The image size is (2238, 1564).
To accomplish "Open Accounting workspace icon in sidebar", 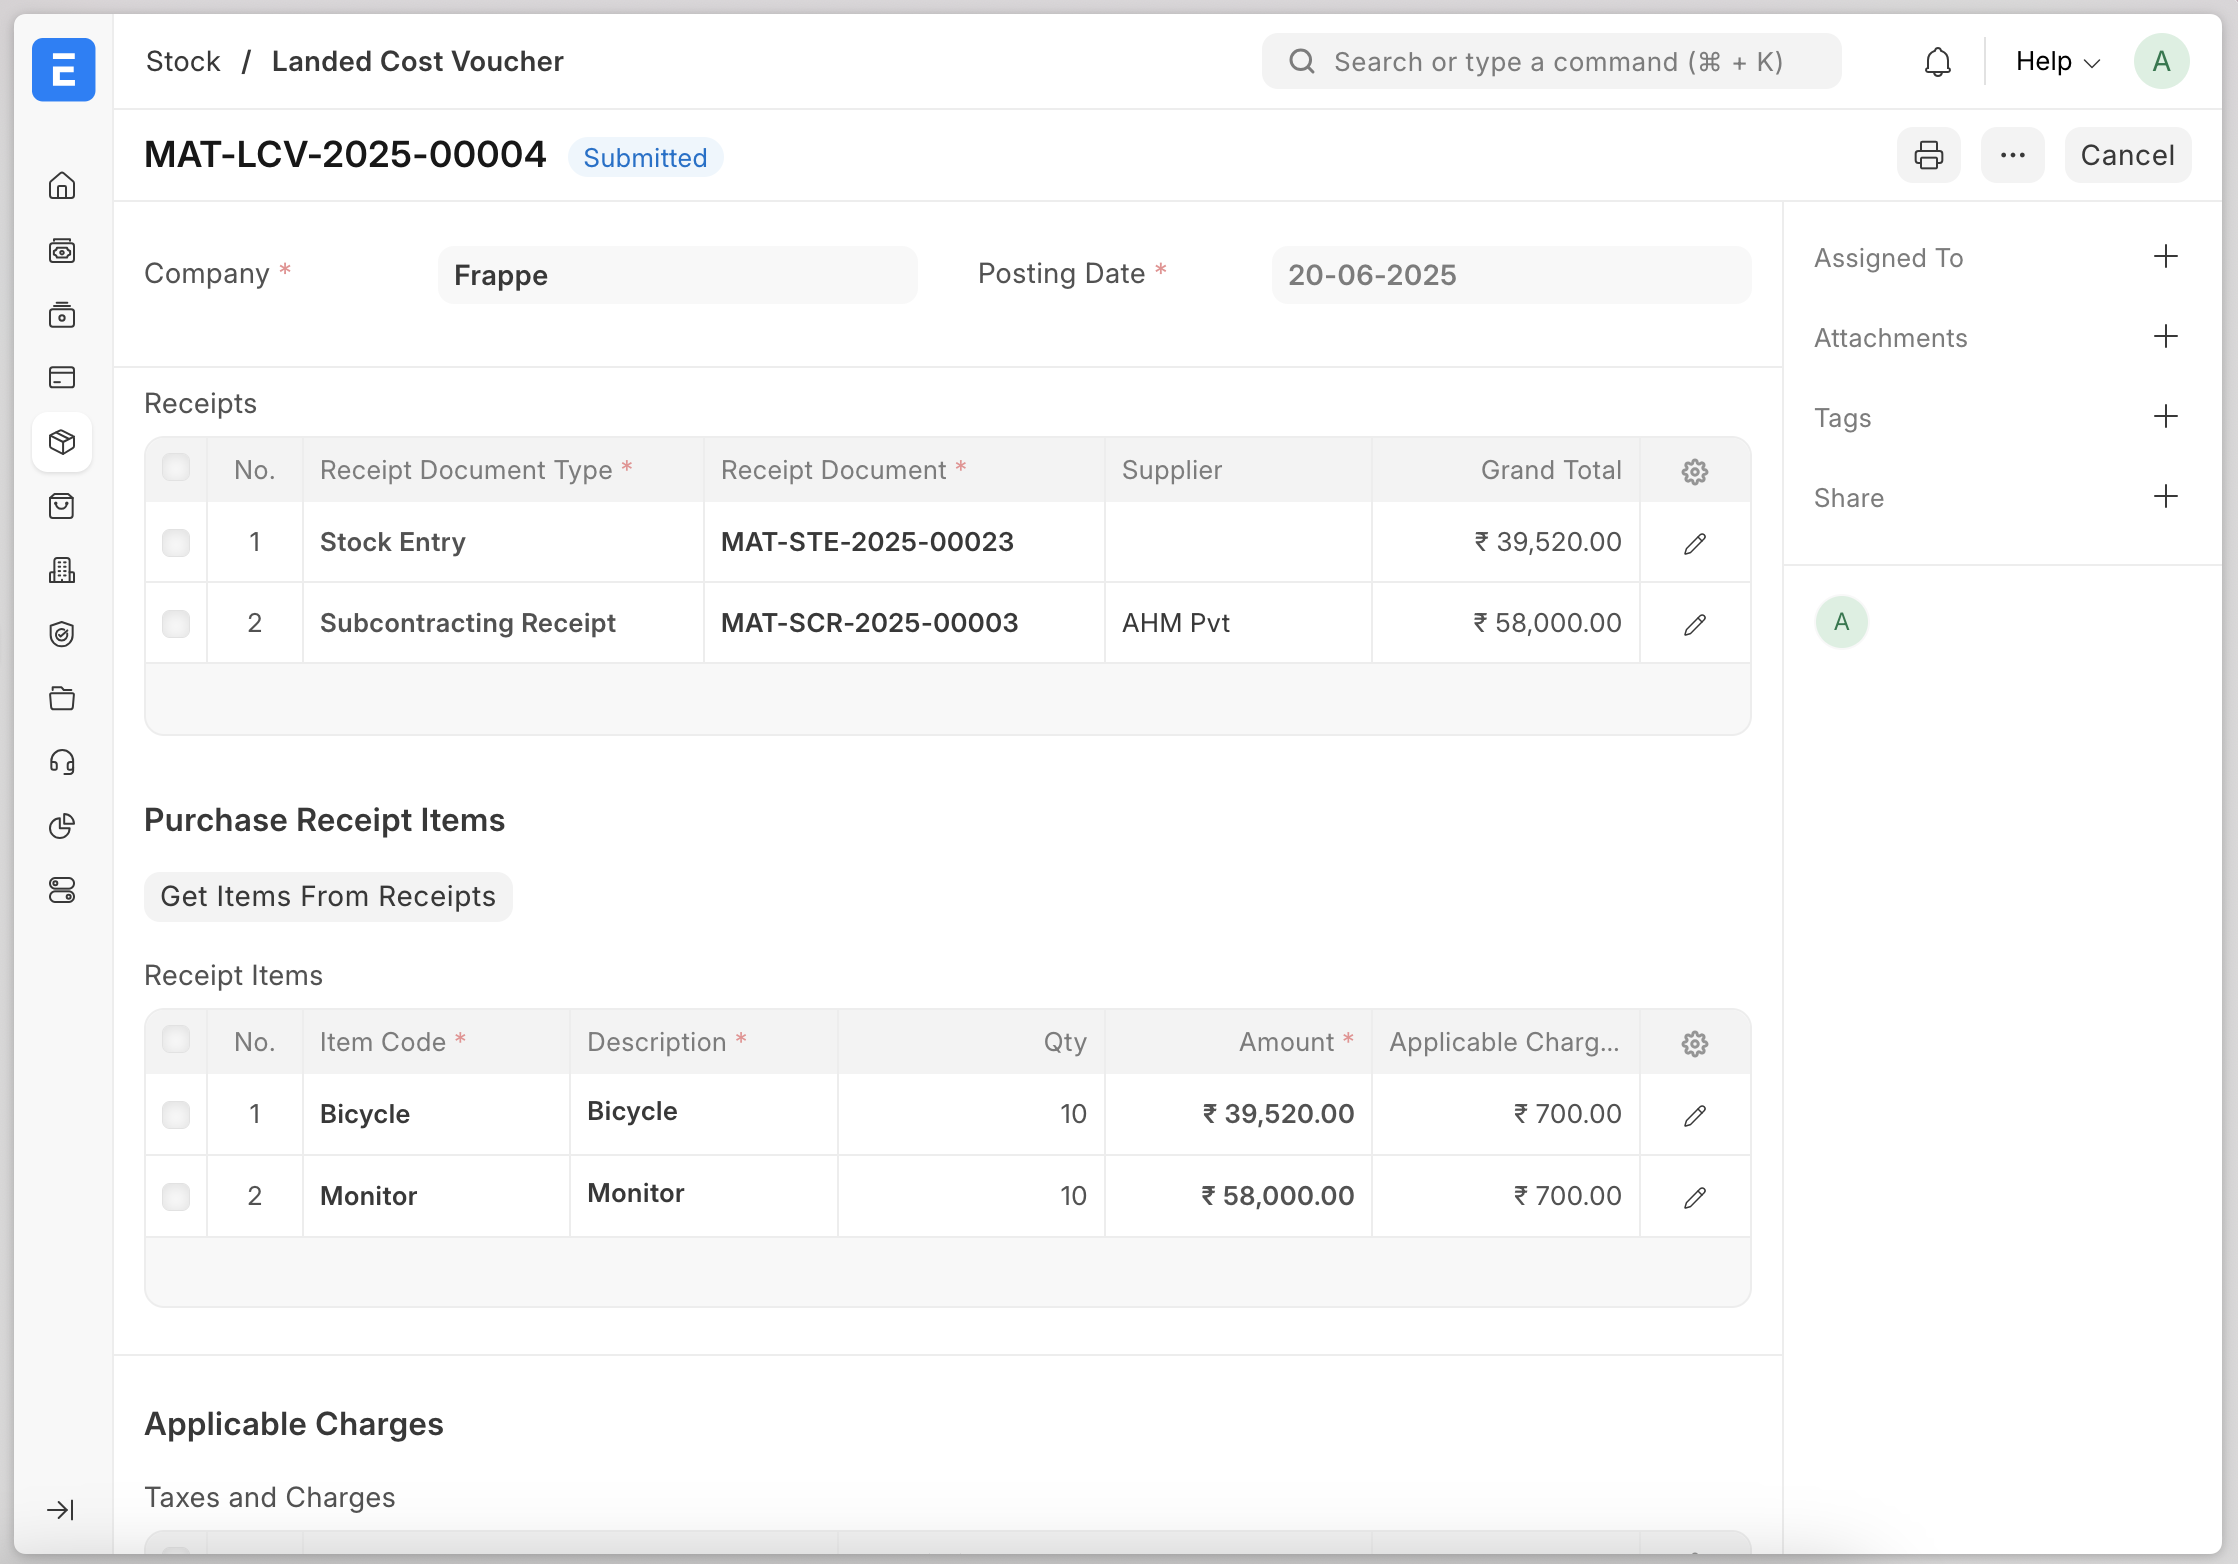I will (x=62, y=250).
